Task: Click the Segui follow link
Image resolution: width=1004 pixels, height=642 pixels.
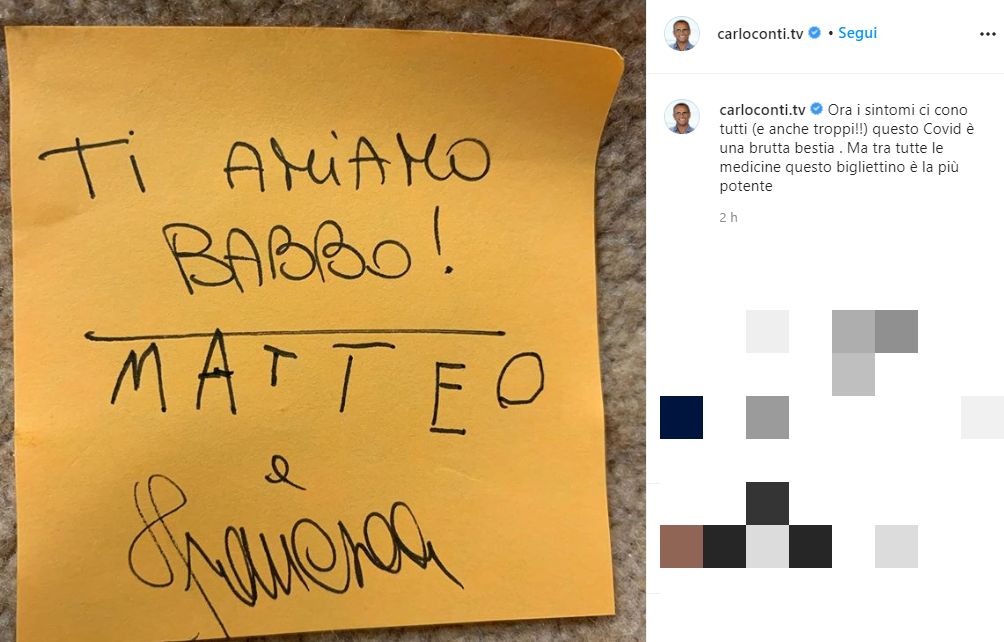Action: (x=857, y=33)
